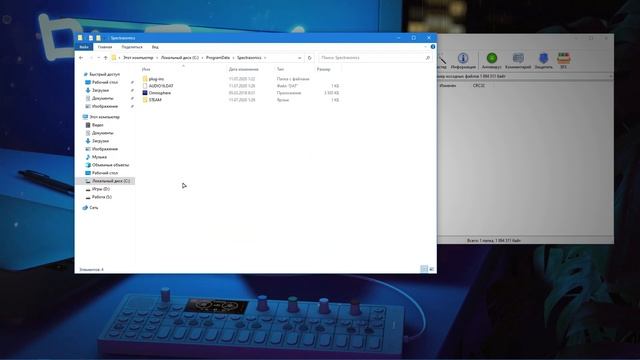Image resolution: width=640 pixels, height=360 pixels.
Task: Open Музыка folder in navigation pane
Action: (99, 157)
